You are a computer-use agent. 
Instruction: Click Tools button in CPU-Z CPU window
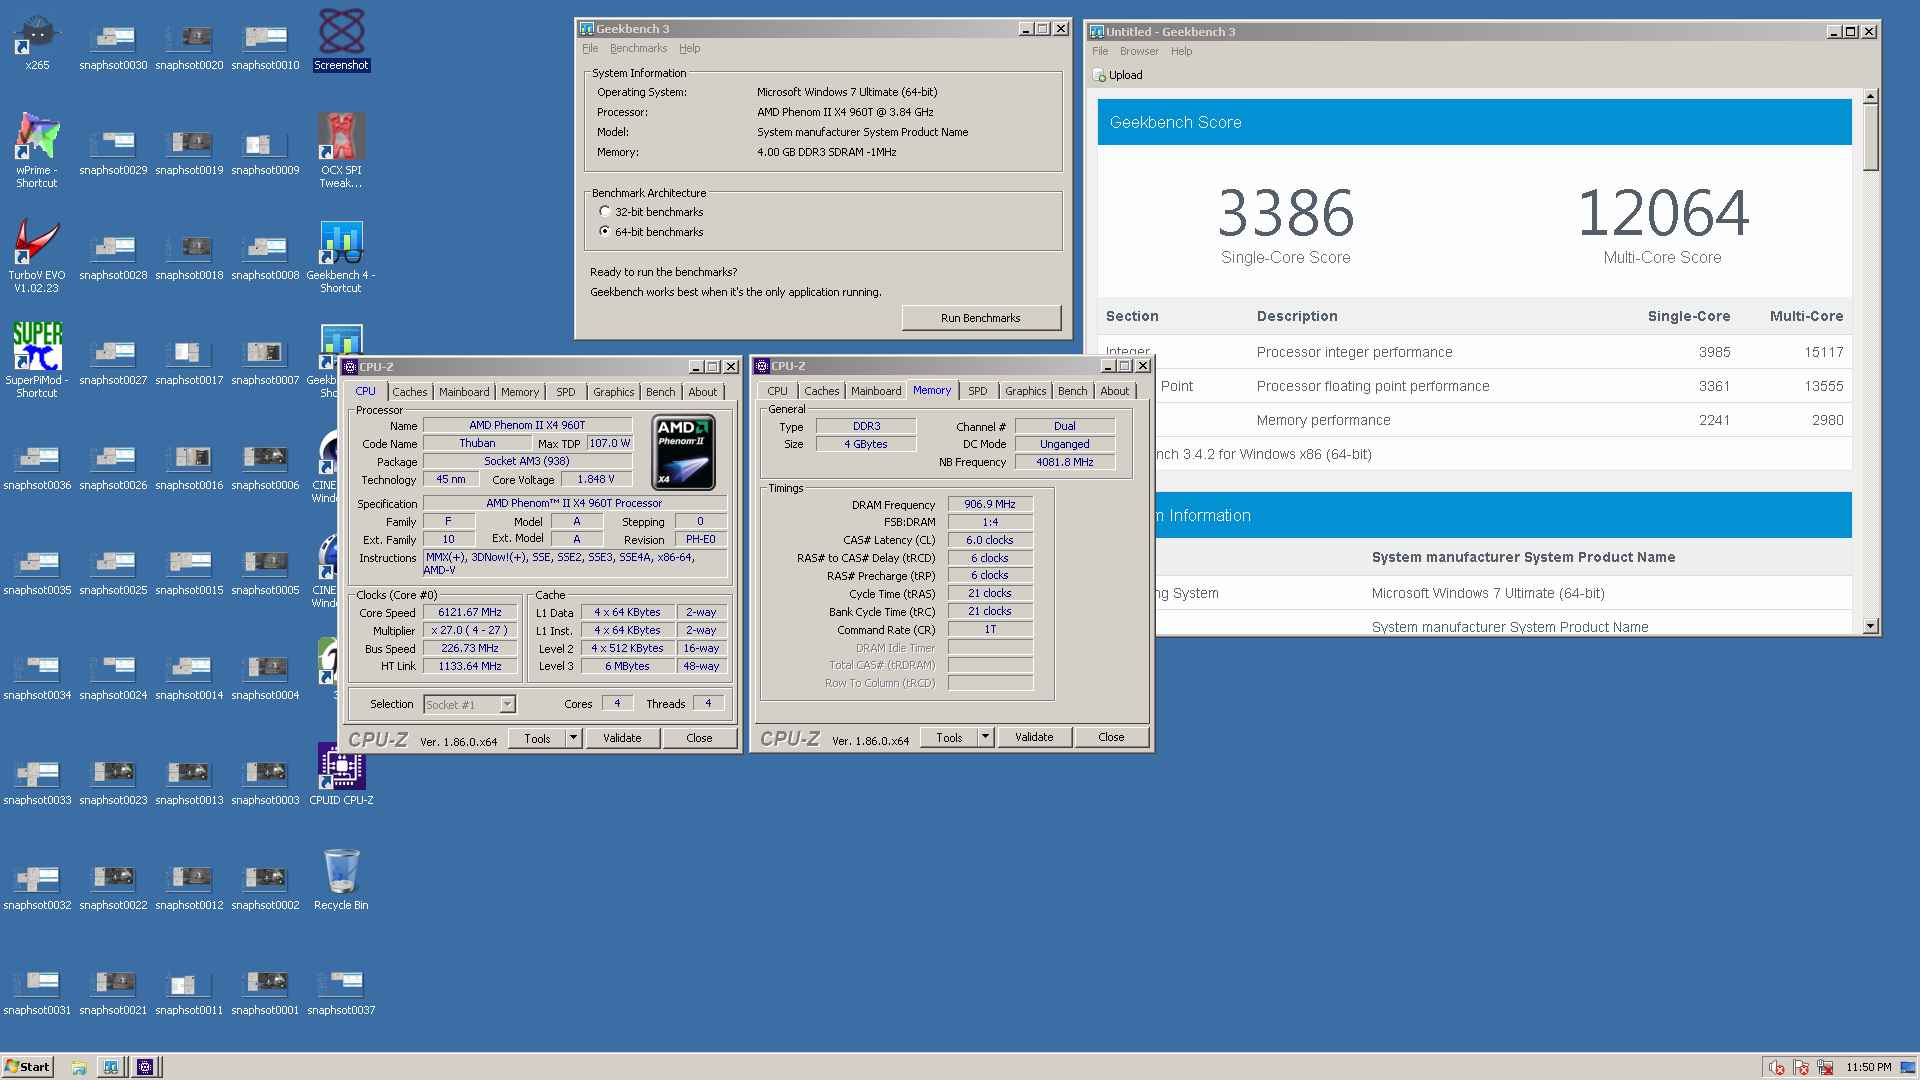537,738
